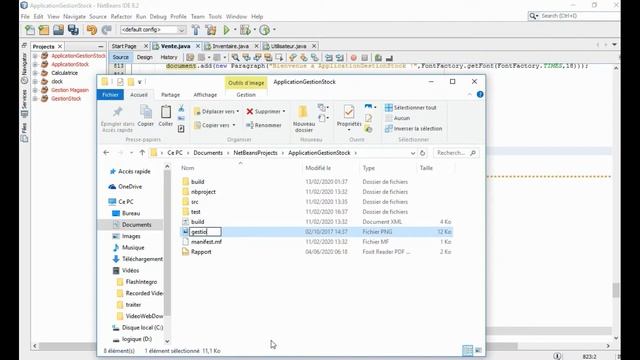640x360 pixels.
Task: Switch to Inventaire.java editor tab
Action: [231, 46]
